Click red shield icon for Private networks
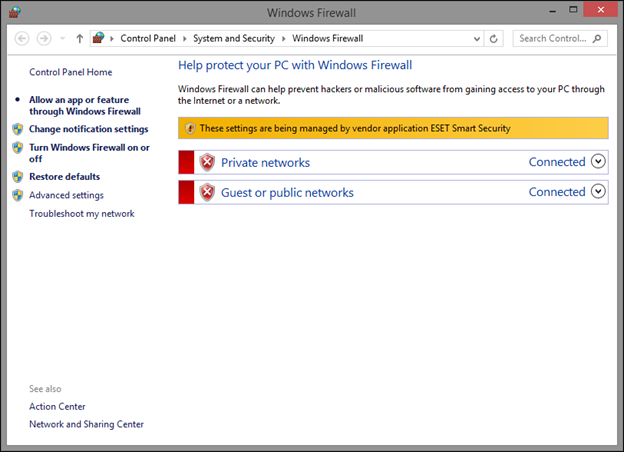624x452 pixels. click(x=207, y=162)
